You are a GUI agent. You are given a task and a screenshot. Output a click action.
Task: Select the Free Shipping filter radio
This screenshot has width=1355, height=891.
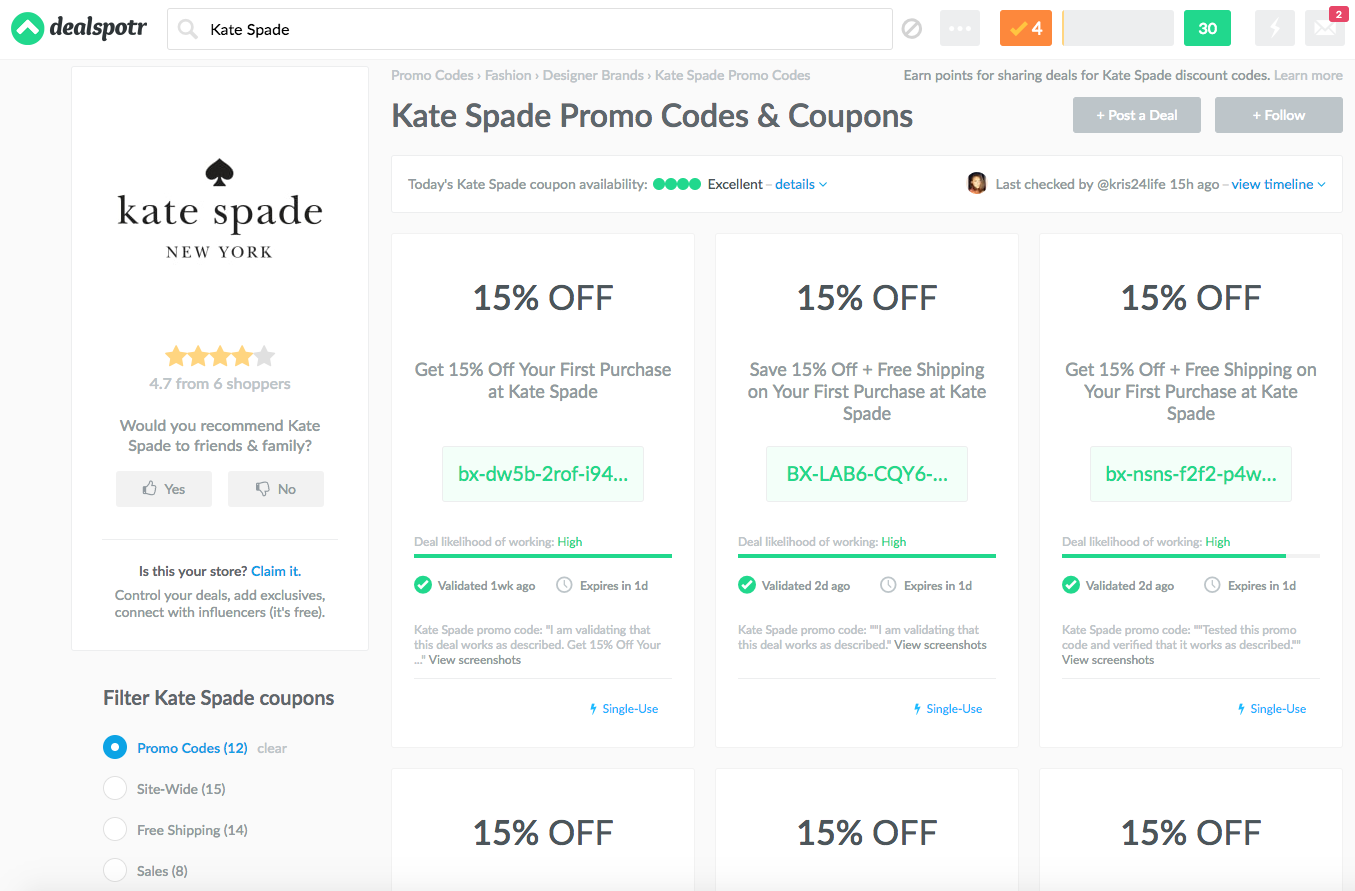click(x=115, y=829)
